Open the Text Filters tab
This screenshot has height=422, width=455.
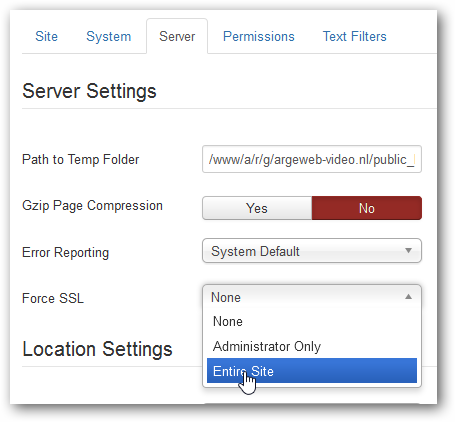click(x=355, y=36)
